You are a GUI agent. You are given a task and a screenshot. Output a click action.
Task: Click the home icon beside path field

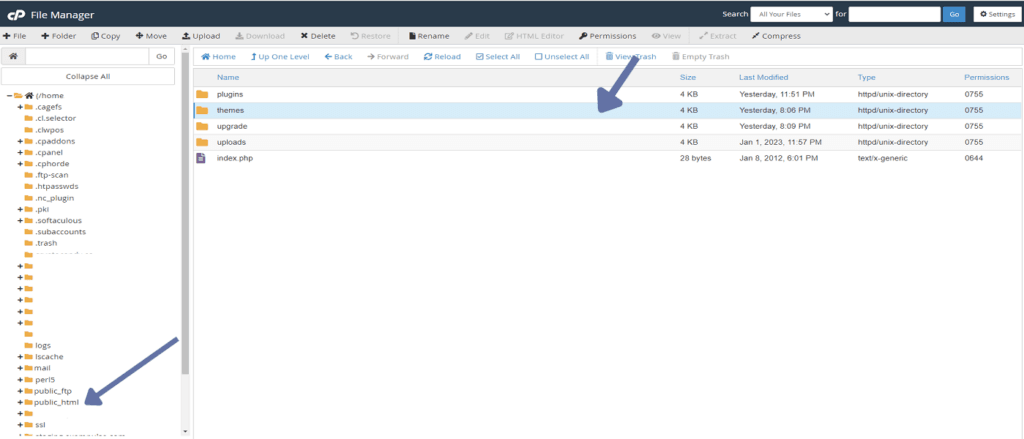point(13,57)
